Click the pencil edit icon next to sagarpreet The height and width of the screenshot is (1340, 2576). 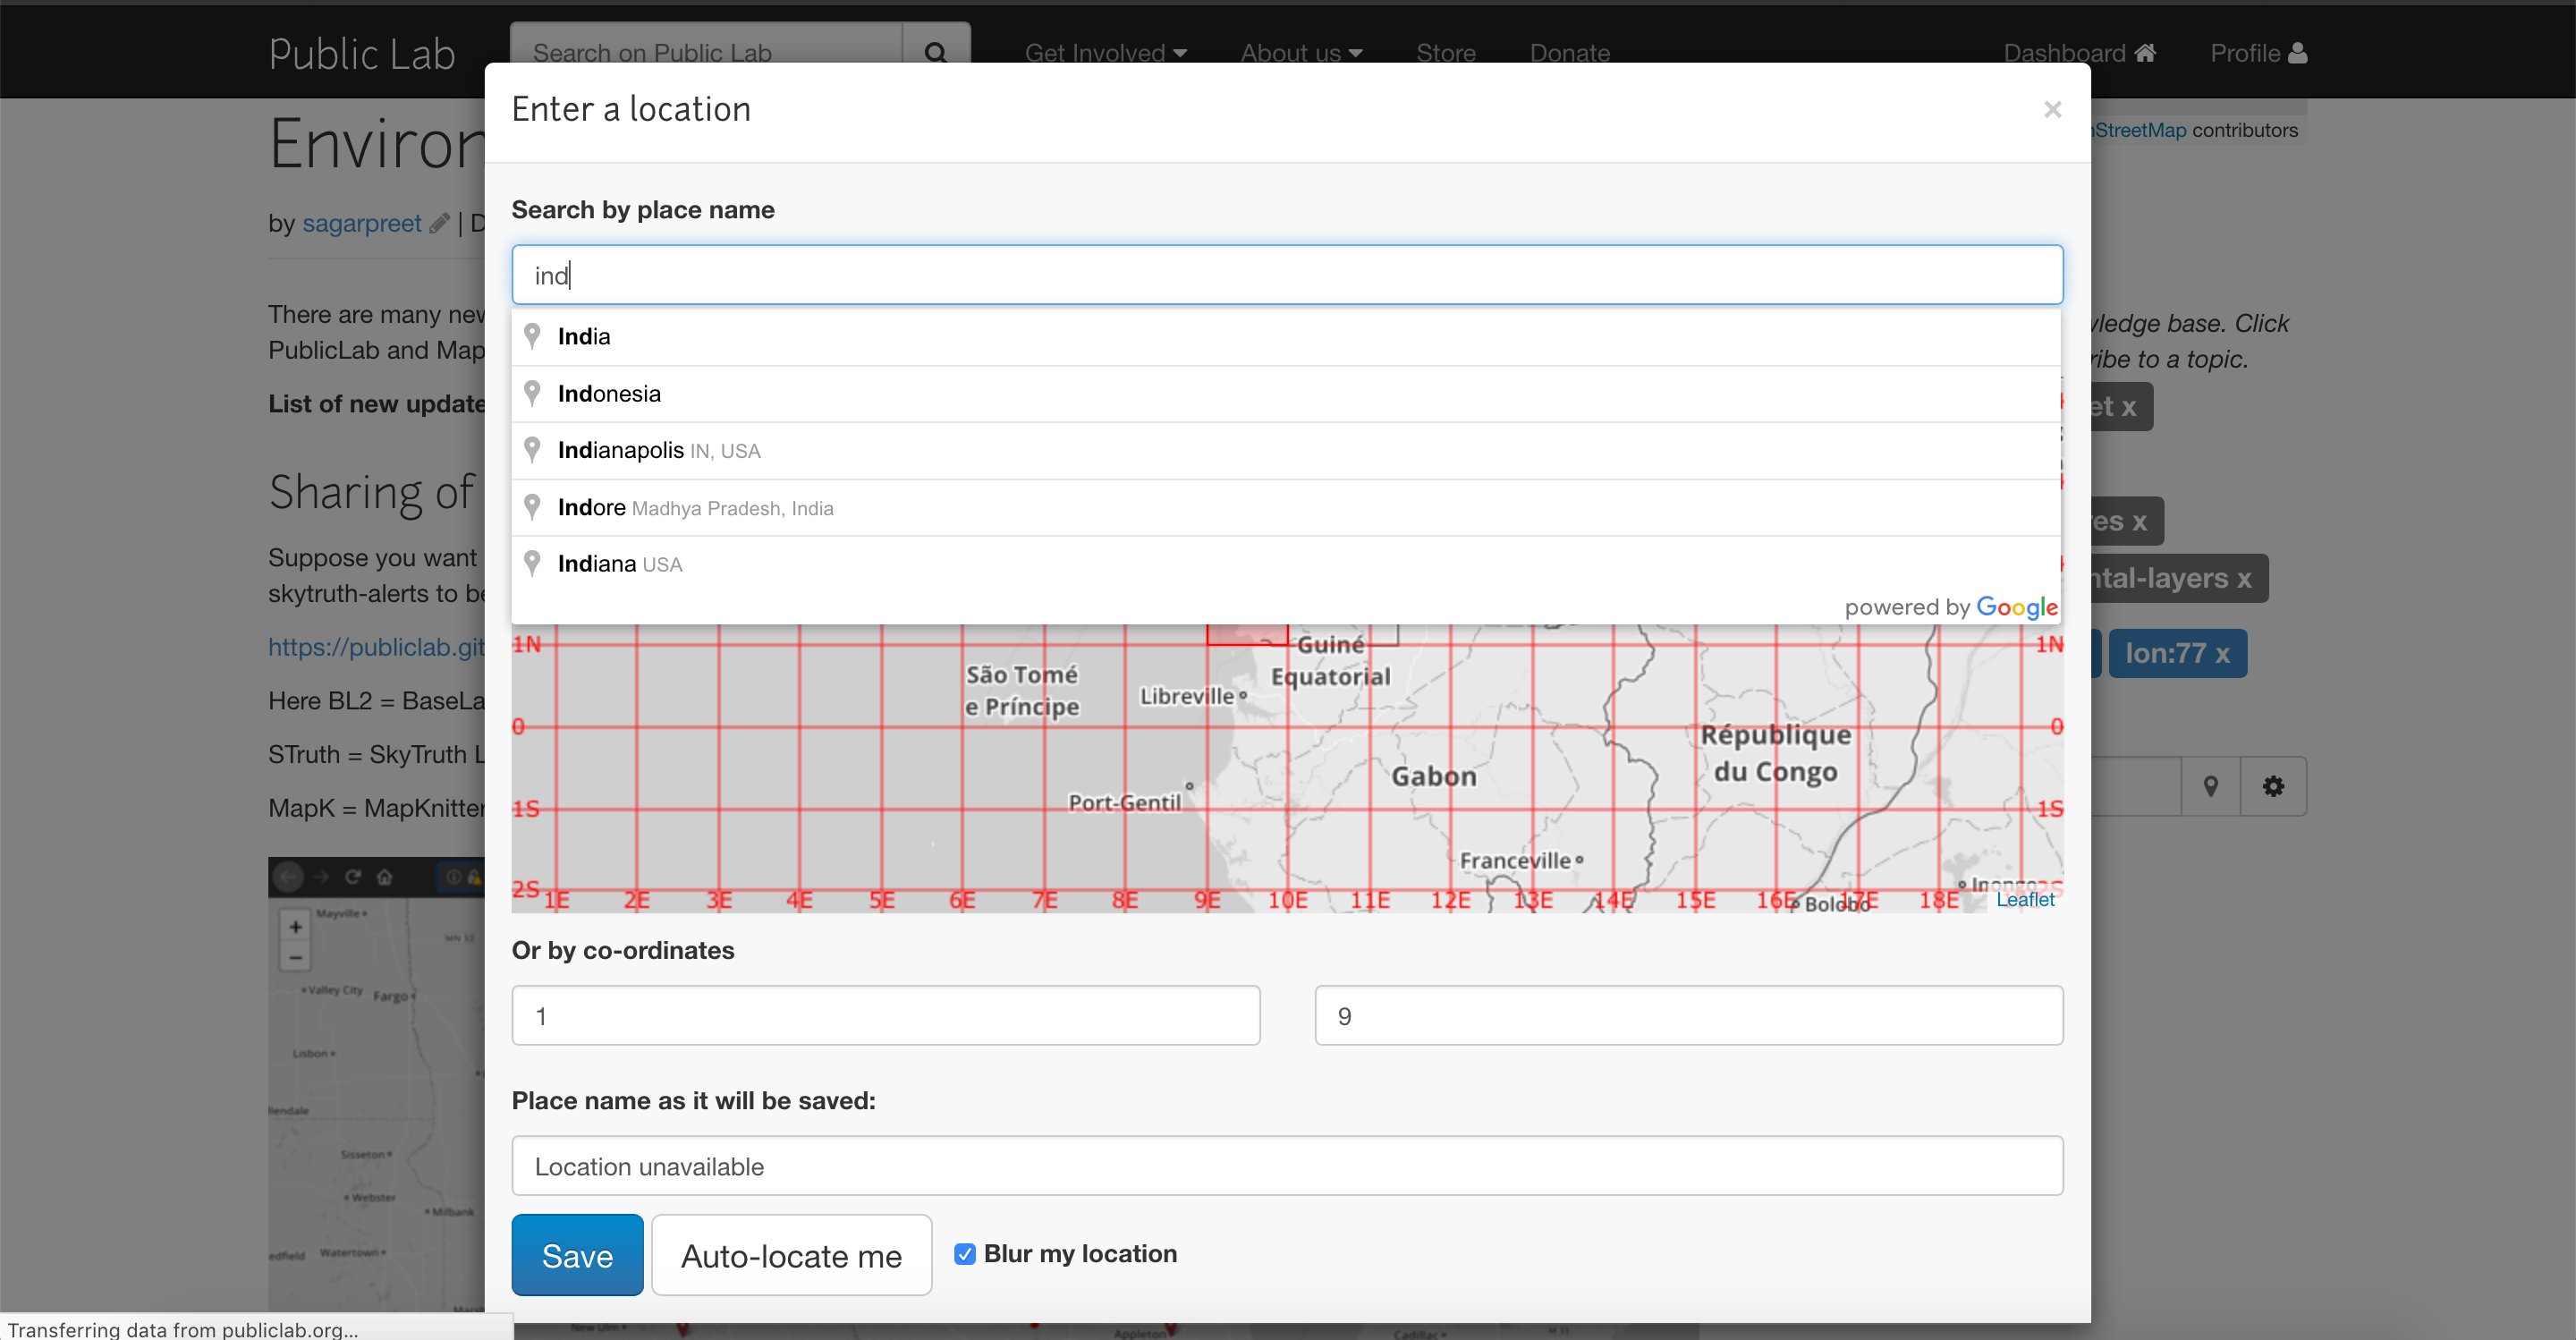tap(439, 223)
